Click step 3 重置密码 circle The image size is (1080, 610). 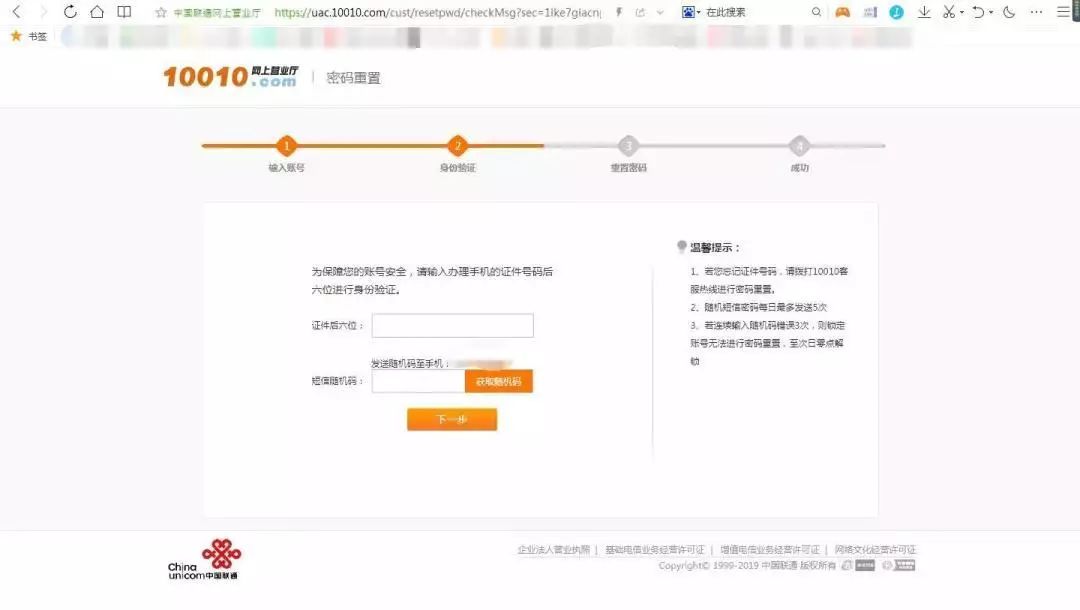628,145
